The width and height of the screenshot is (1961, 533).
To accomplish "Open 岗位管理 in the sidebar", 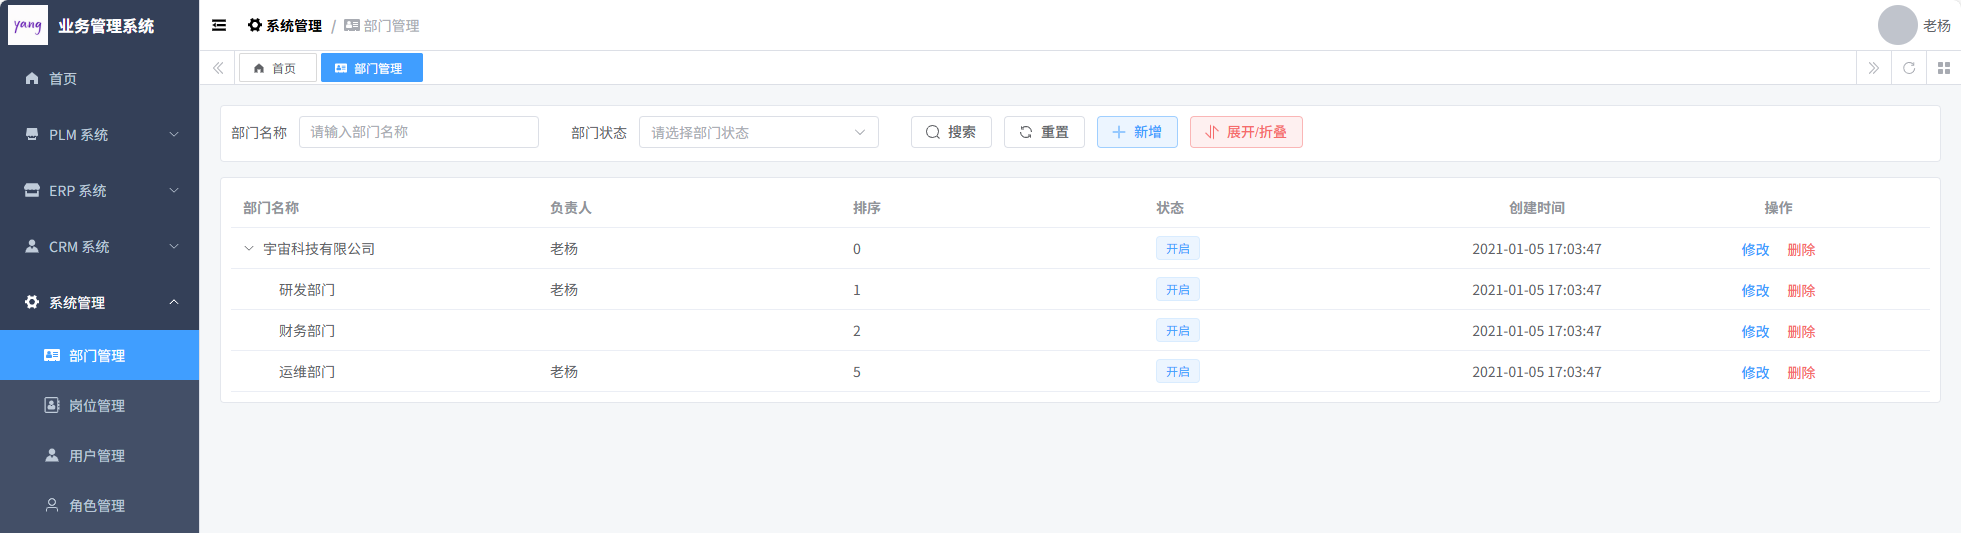I will point(97,405).
